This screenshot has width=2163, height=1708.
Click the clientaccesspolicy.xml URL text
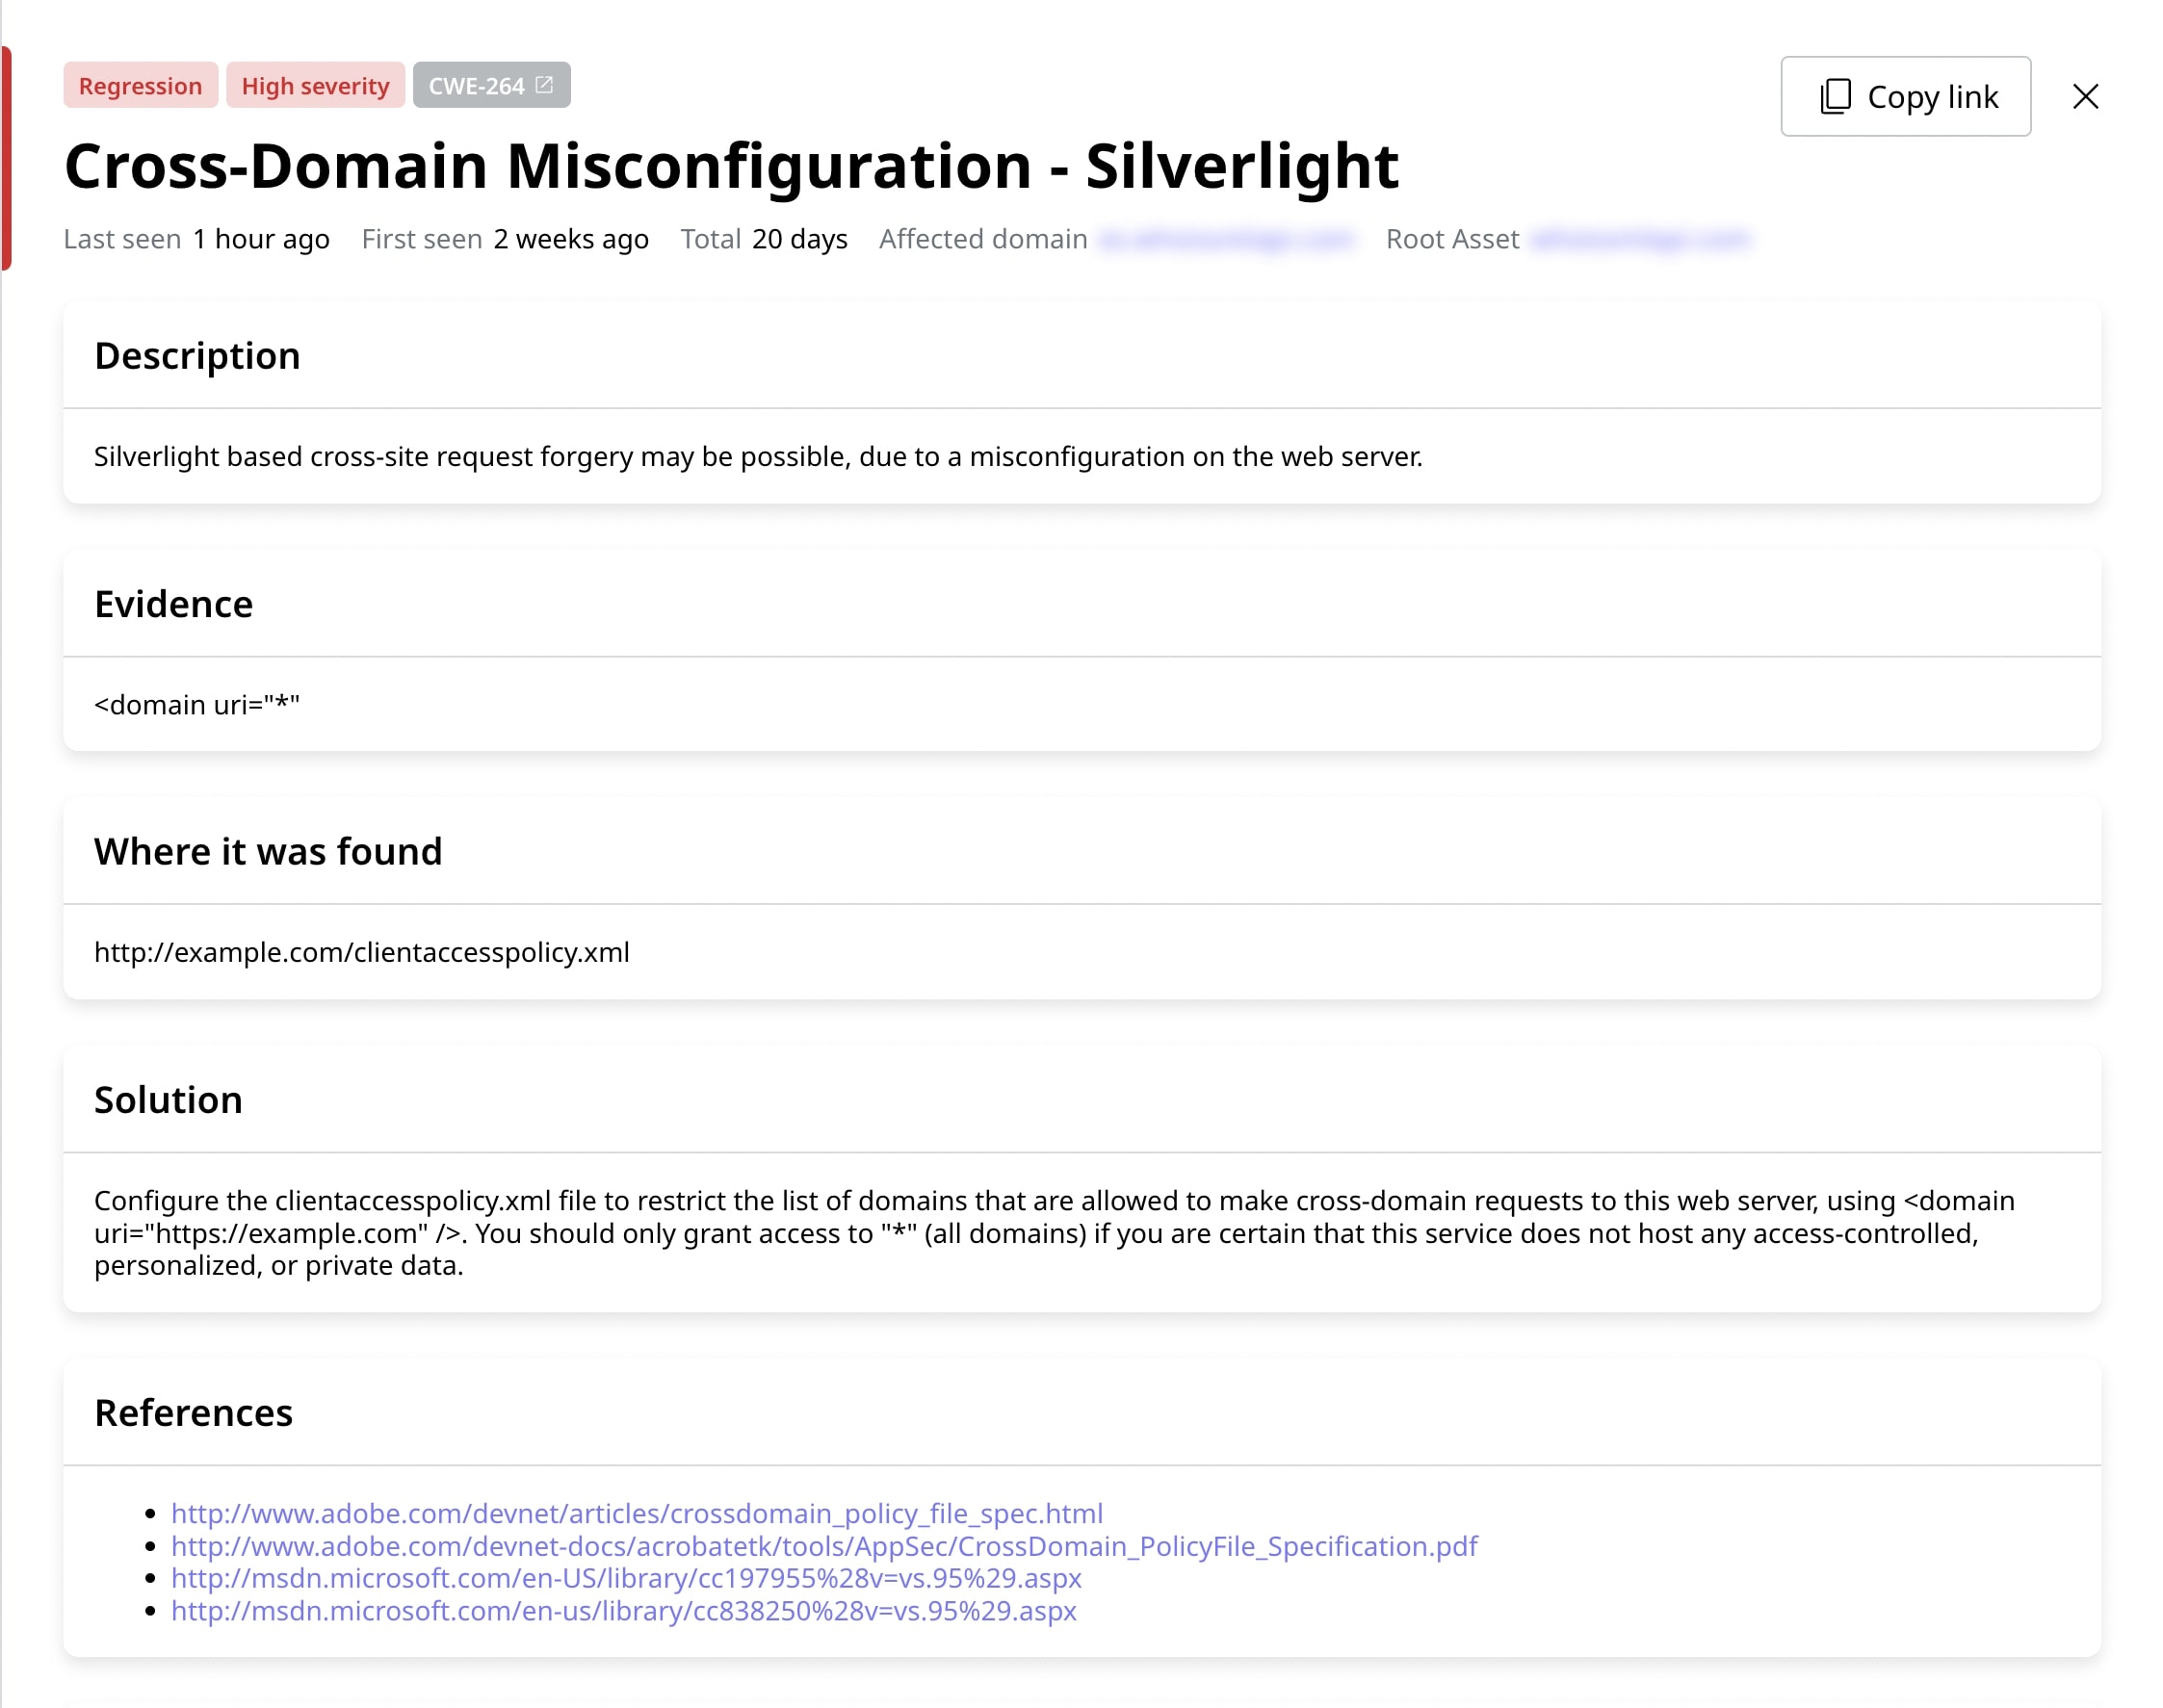(361, 952)
